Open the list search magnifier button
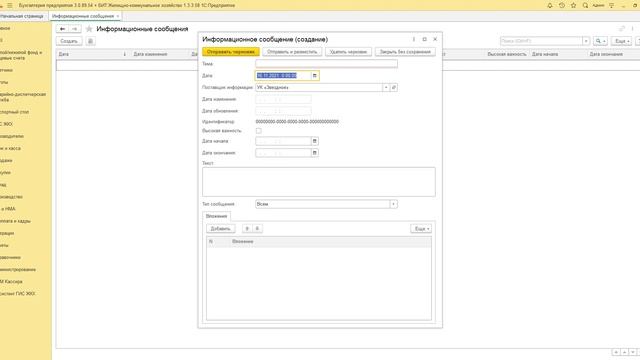Screen dimensions: 640x360 600,41
